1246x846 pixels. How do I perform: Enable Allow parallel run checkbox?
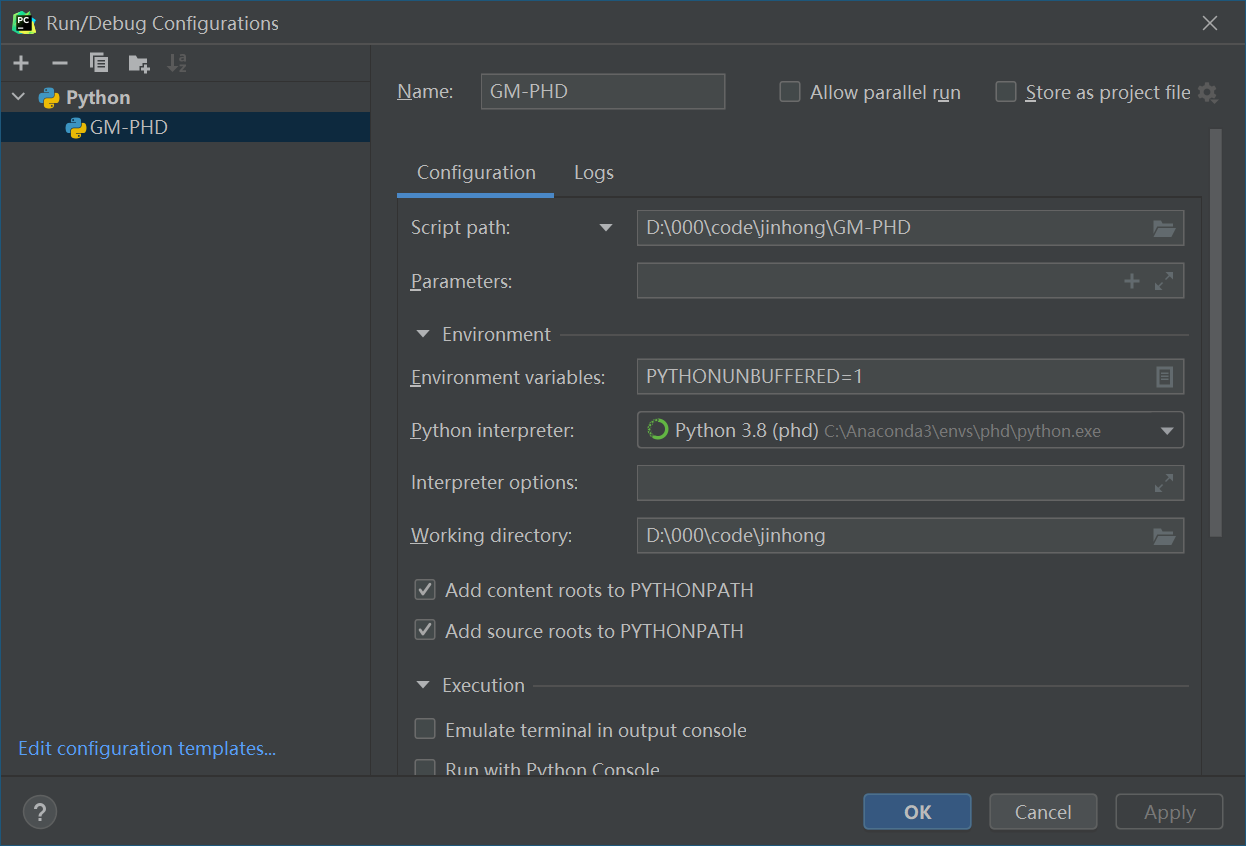coord(790,92)
